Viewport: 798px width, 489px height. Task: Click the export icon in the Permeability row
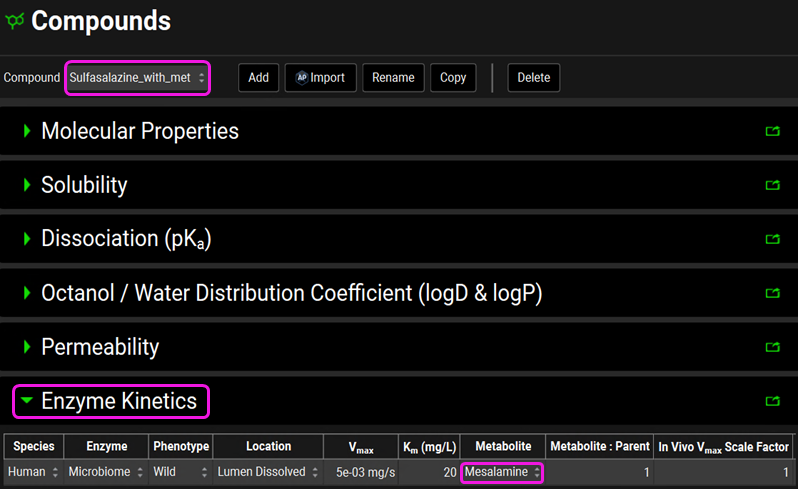[x=771, y=347]
